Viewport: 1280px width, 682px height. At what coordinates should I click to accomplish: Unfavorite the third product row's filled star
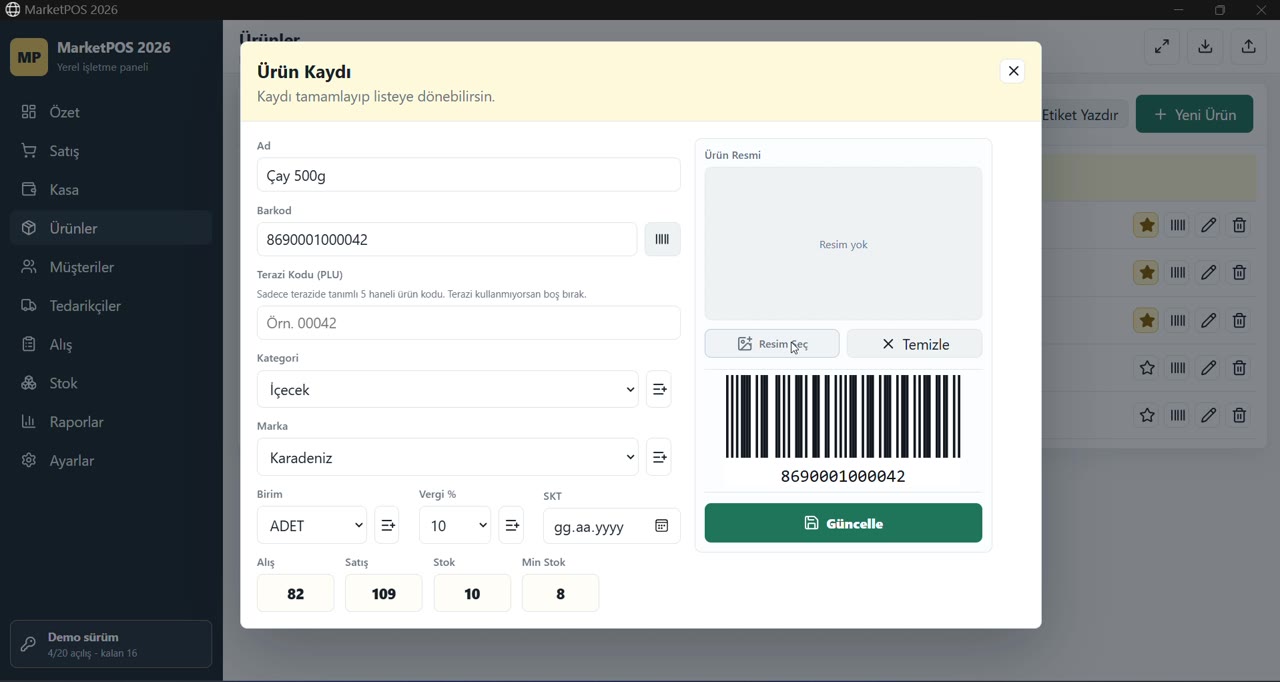pyautogui.click(x=1147, y=320)
